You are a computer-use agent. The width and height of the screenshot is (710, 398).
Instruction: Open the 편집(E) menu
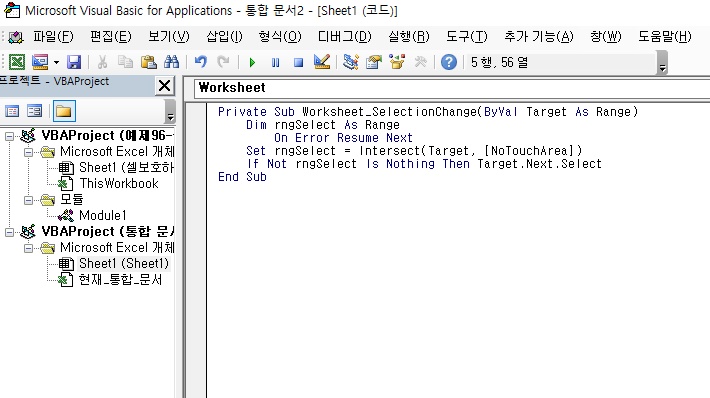110,36
